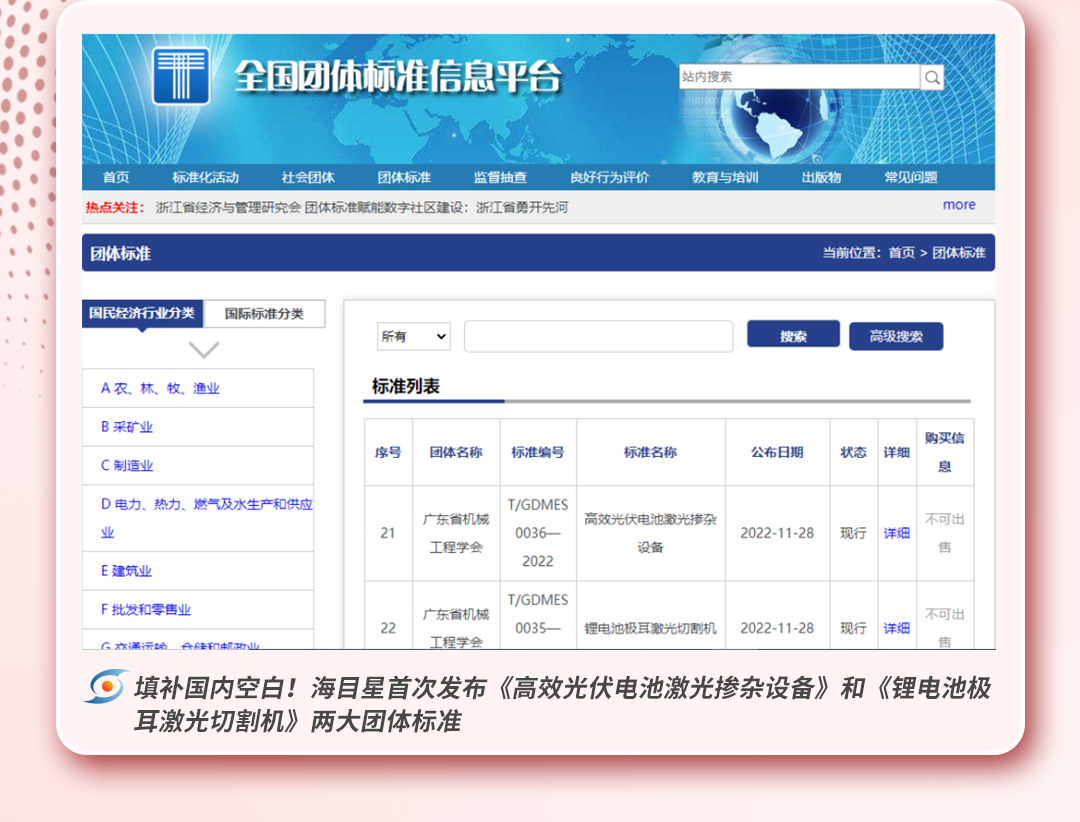Open the 首页 navigation item

(x=116, y=177)
